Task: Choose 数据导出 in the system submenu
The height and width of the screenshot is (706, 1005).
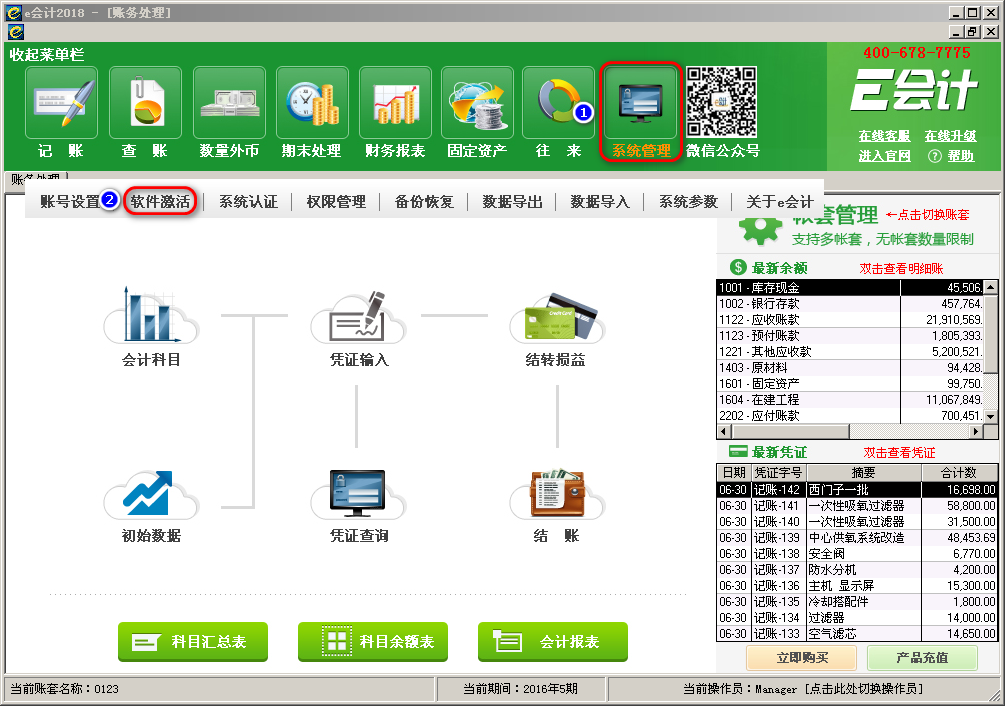Action: pos(512,202)
